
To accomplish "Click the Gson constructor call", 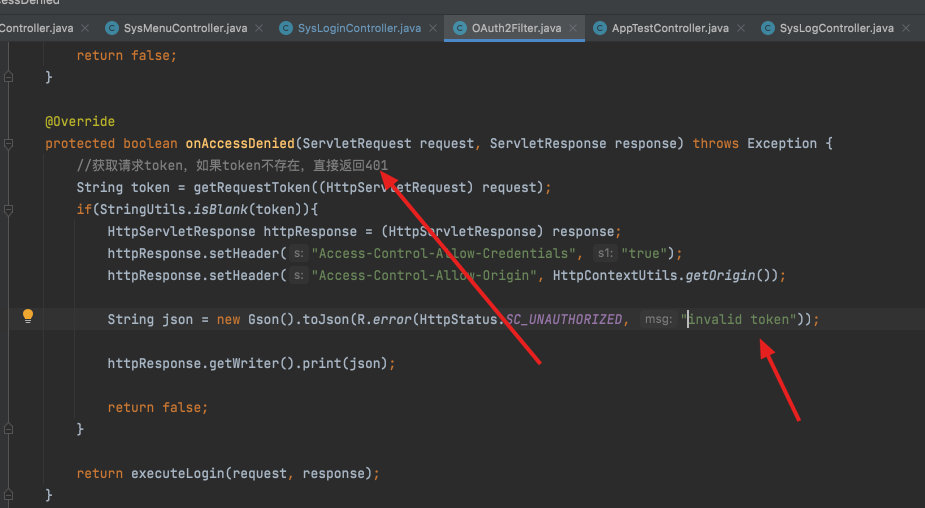I will (x=271, y=320).
